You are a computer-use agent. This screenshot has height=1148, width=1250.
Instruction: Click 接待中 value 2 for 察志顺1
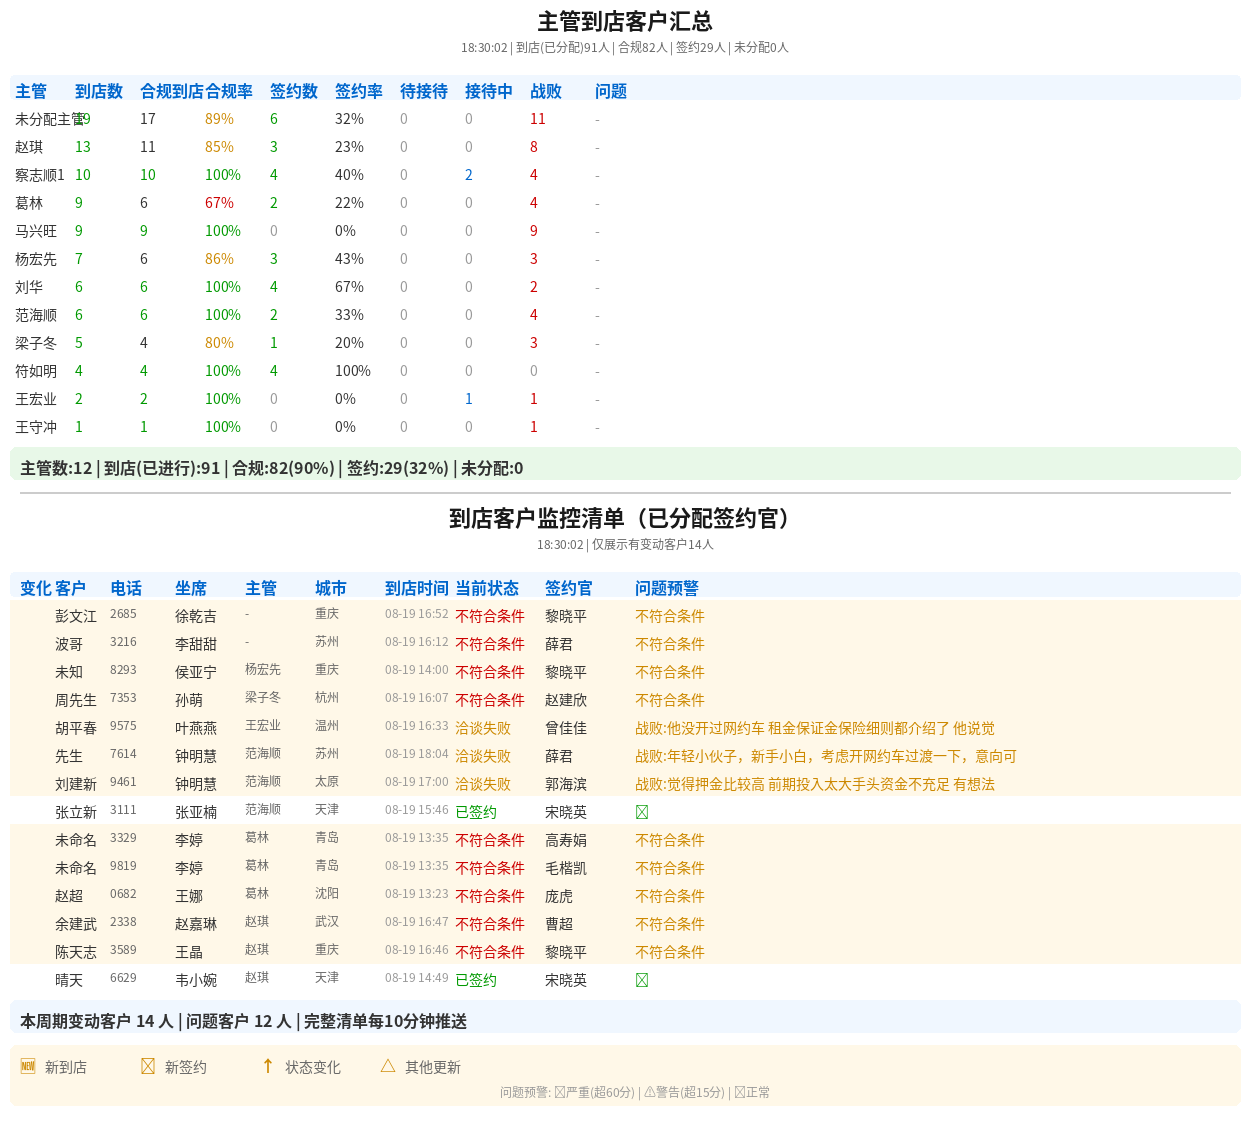pyautogui.click(x=469, y=175)
